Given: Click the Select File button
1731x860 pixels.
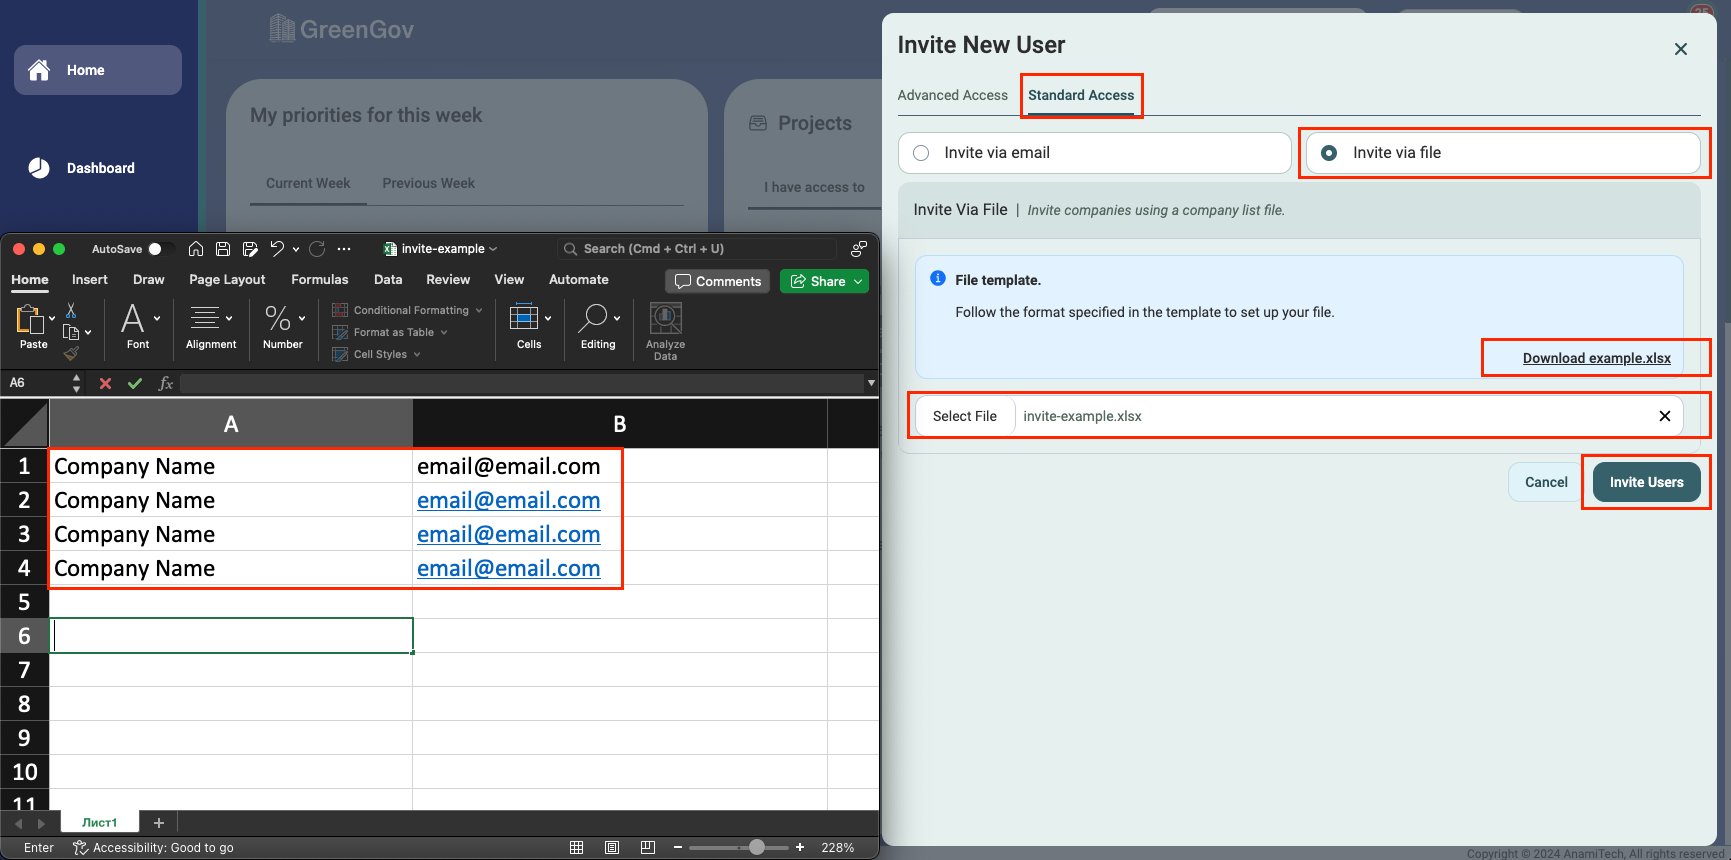Looking at the screenshot, I should pos(965,416).
